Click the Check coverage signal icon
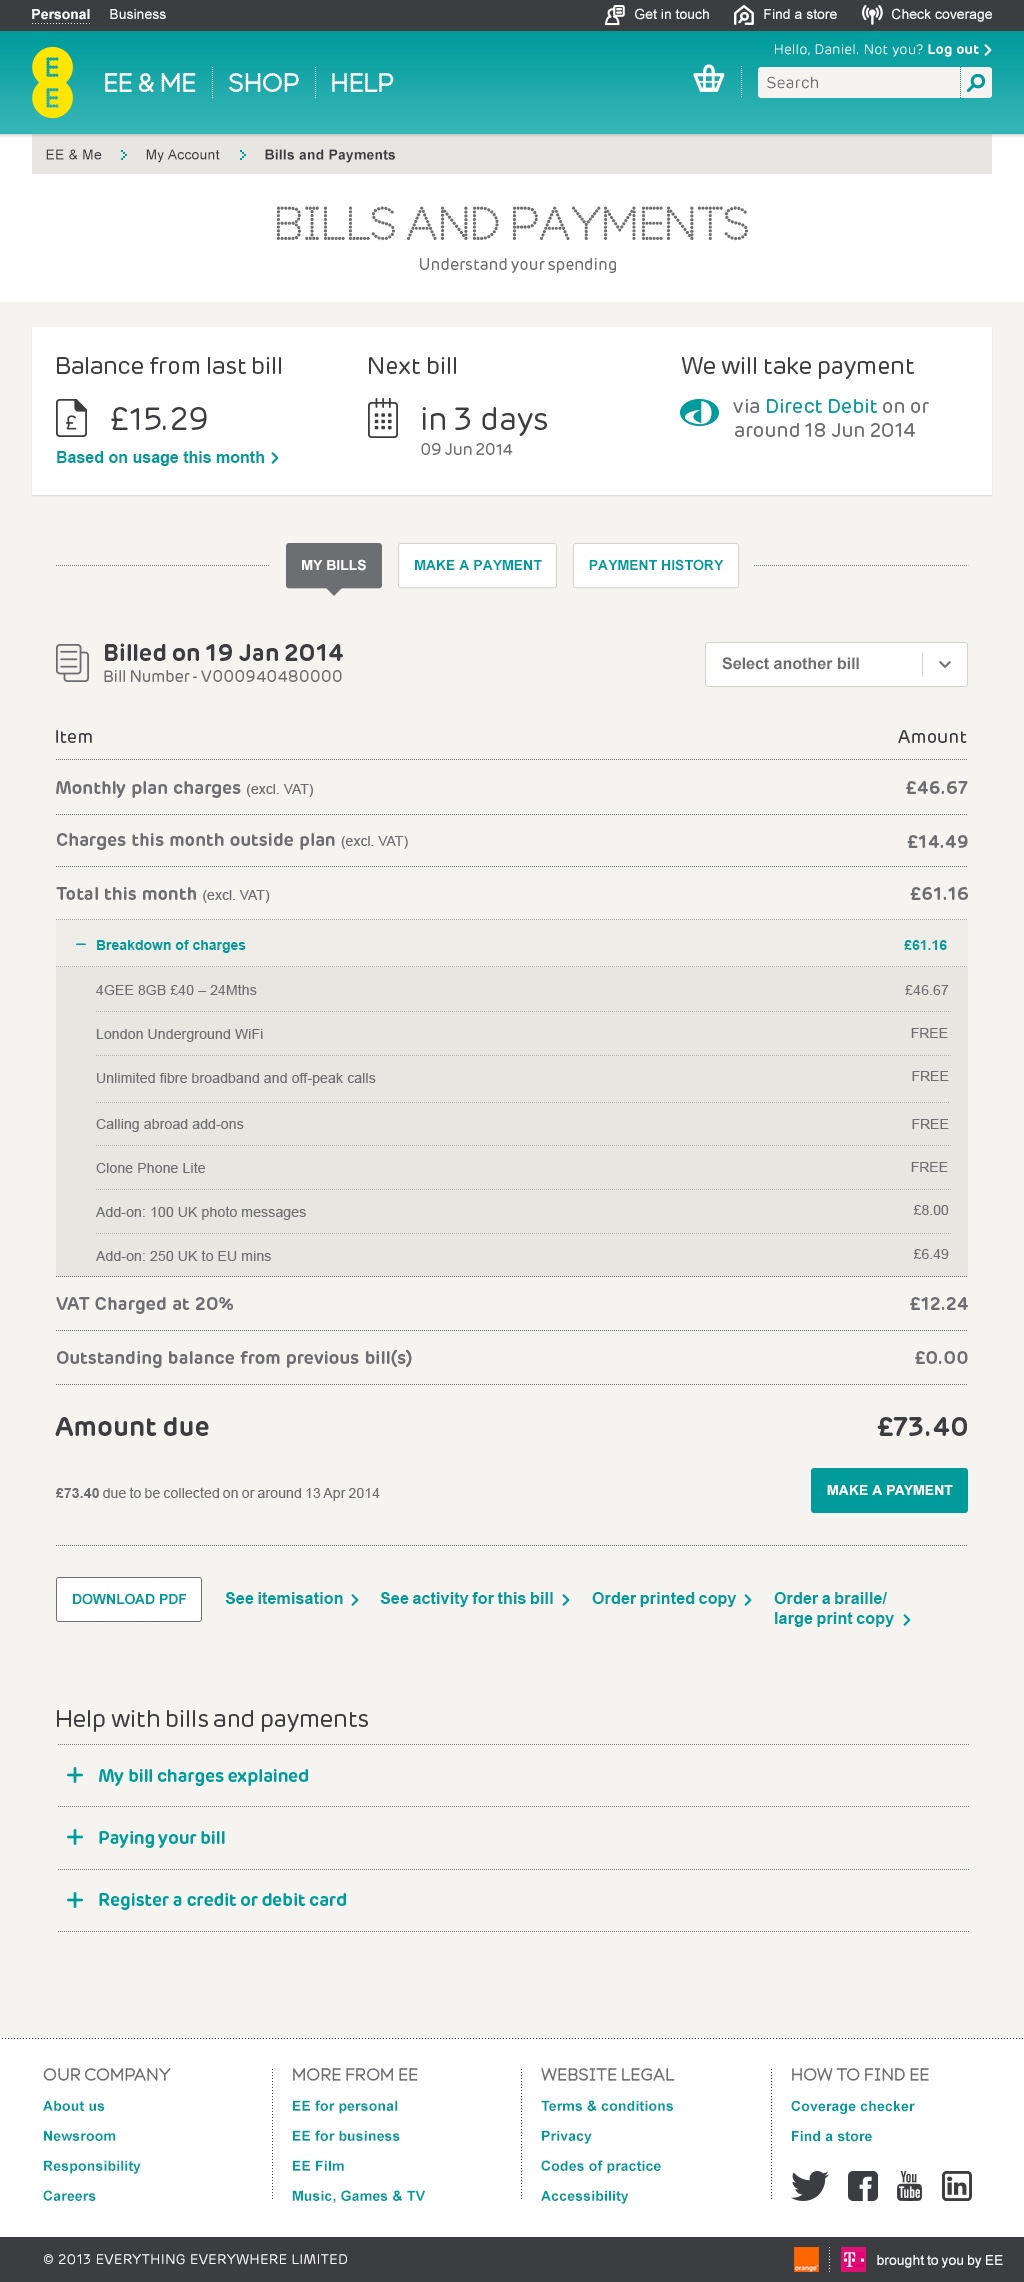The height and width of the screenshot is (2282, 1024). pos(872,15)
